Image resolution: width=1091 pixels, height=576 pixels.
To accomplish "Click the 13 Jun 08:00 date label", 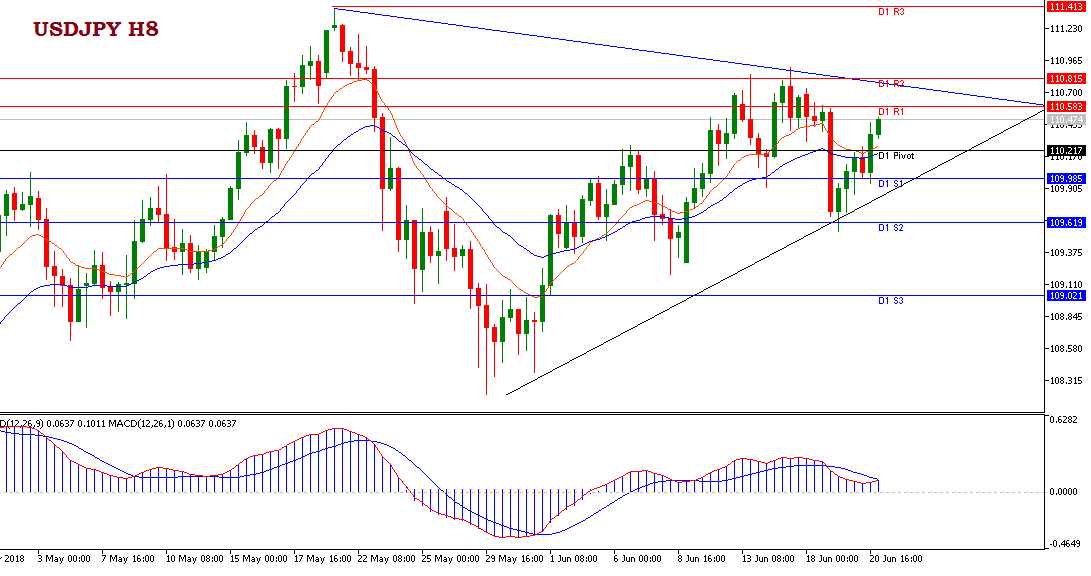I will coord(768,559).
